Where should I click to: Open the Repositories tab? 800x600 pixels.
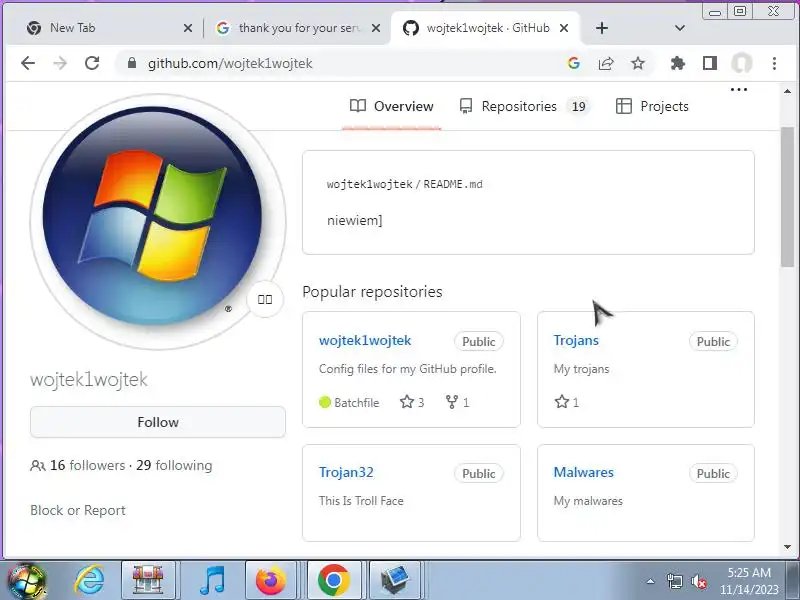click(524, 106)
